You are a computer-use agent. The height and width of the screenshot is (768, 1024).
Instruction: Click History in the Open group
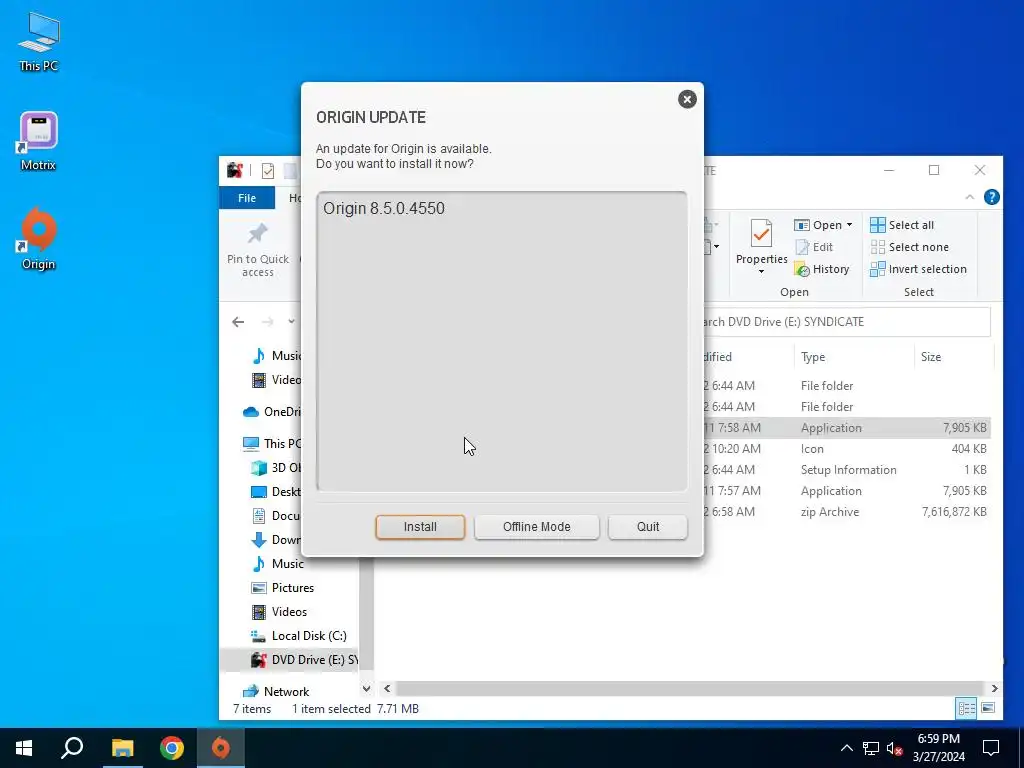[x=822, y=269]
